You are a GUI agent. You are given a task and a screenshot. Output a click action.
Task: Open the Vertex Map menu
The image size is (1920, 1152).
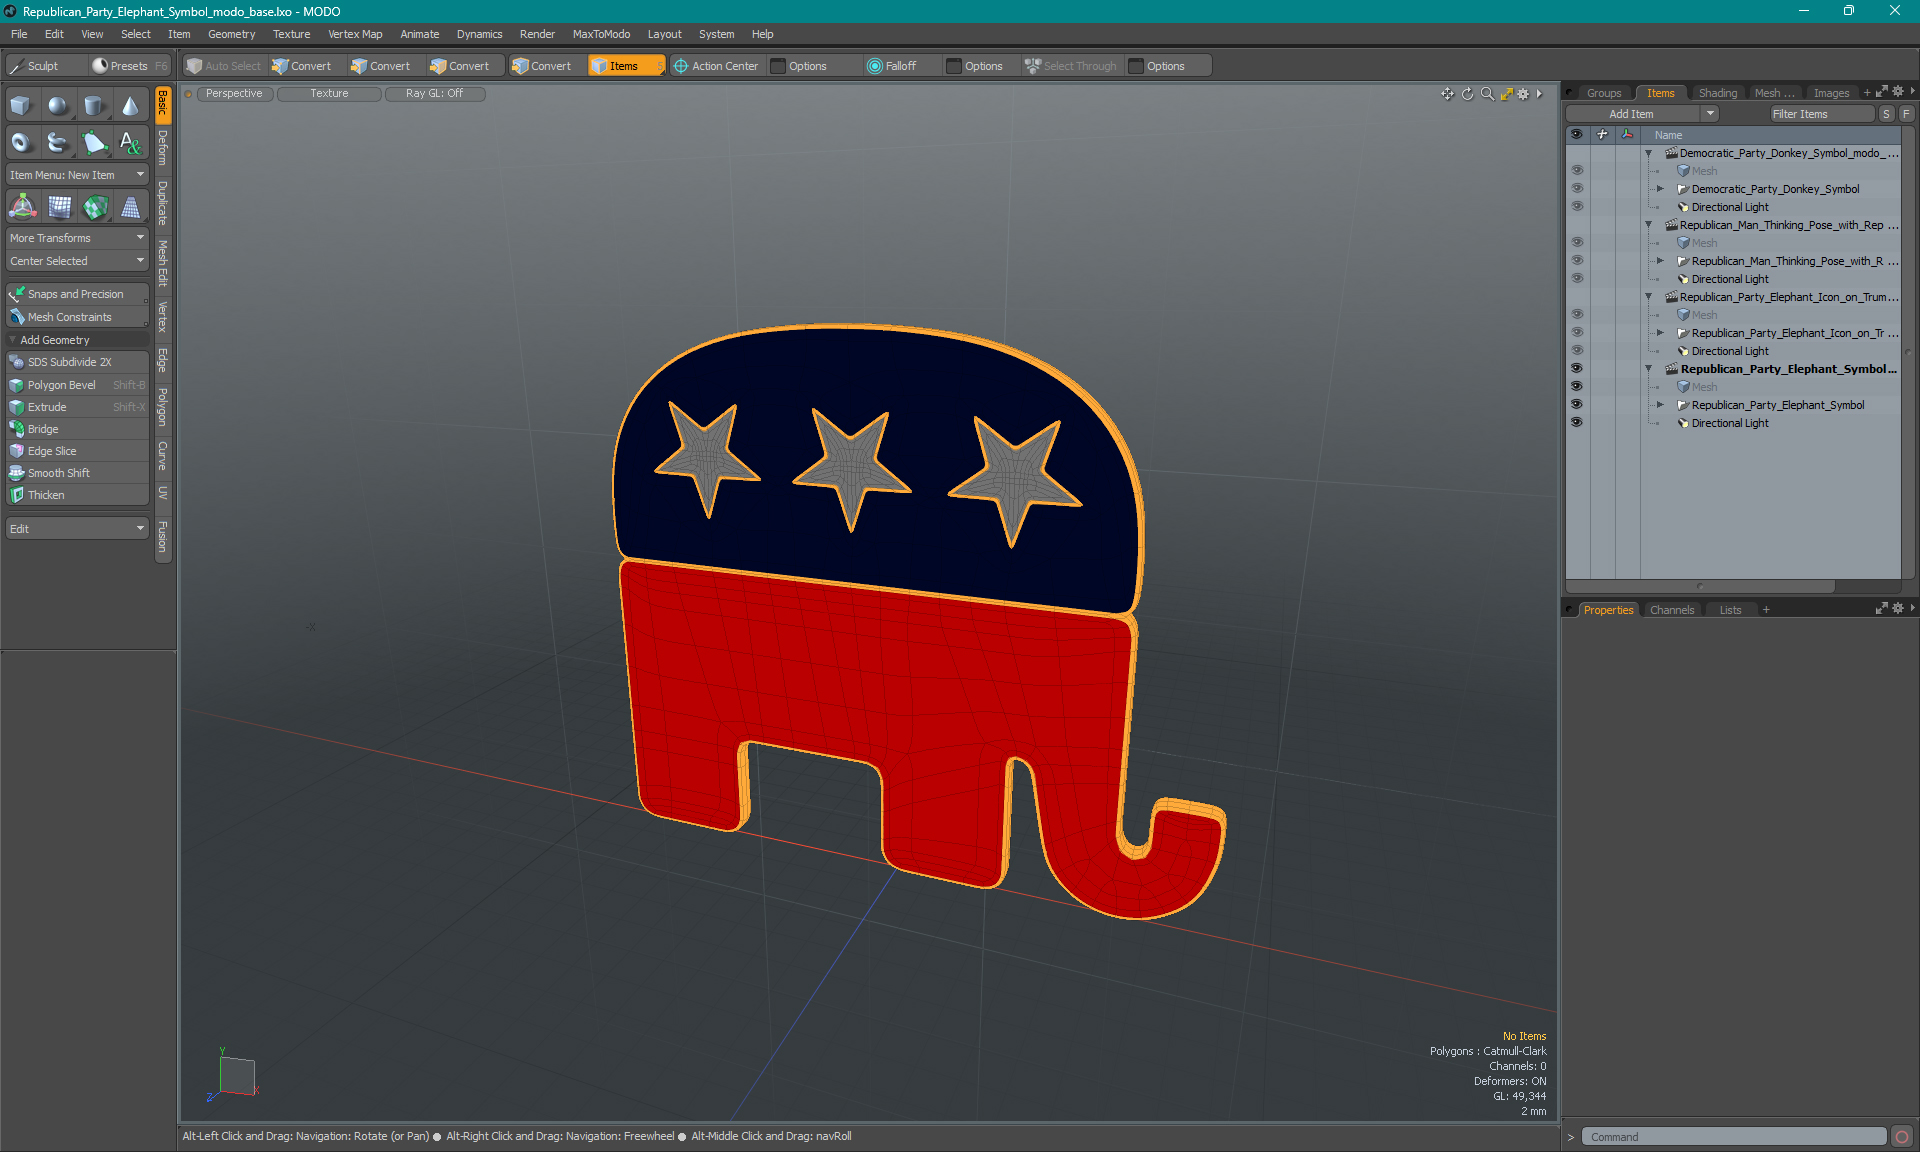click(x=355, y=34)
